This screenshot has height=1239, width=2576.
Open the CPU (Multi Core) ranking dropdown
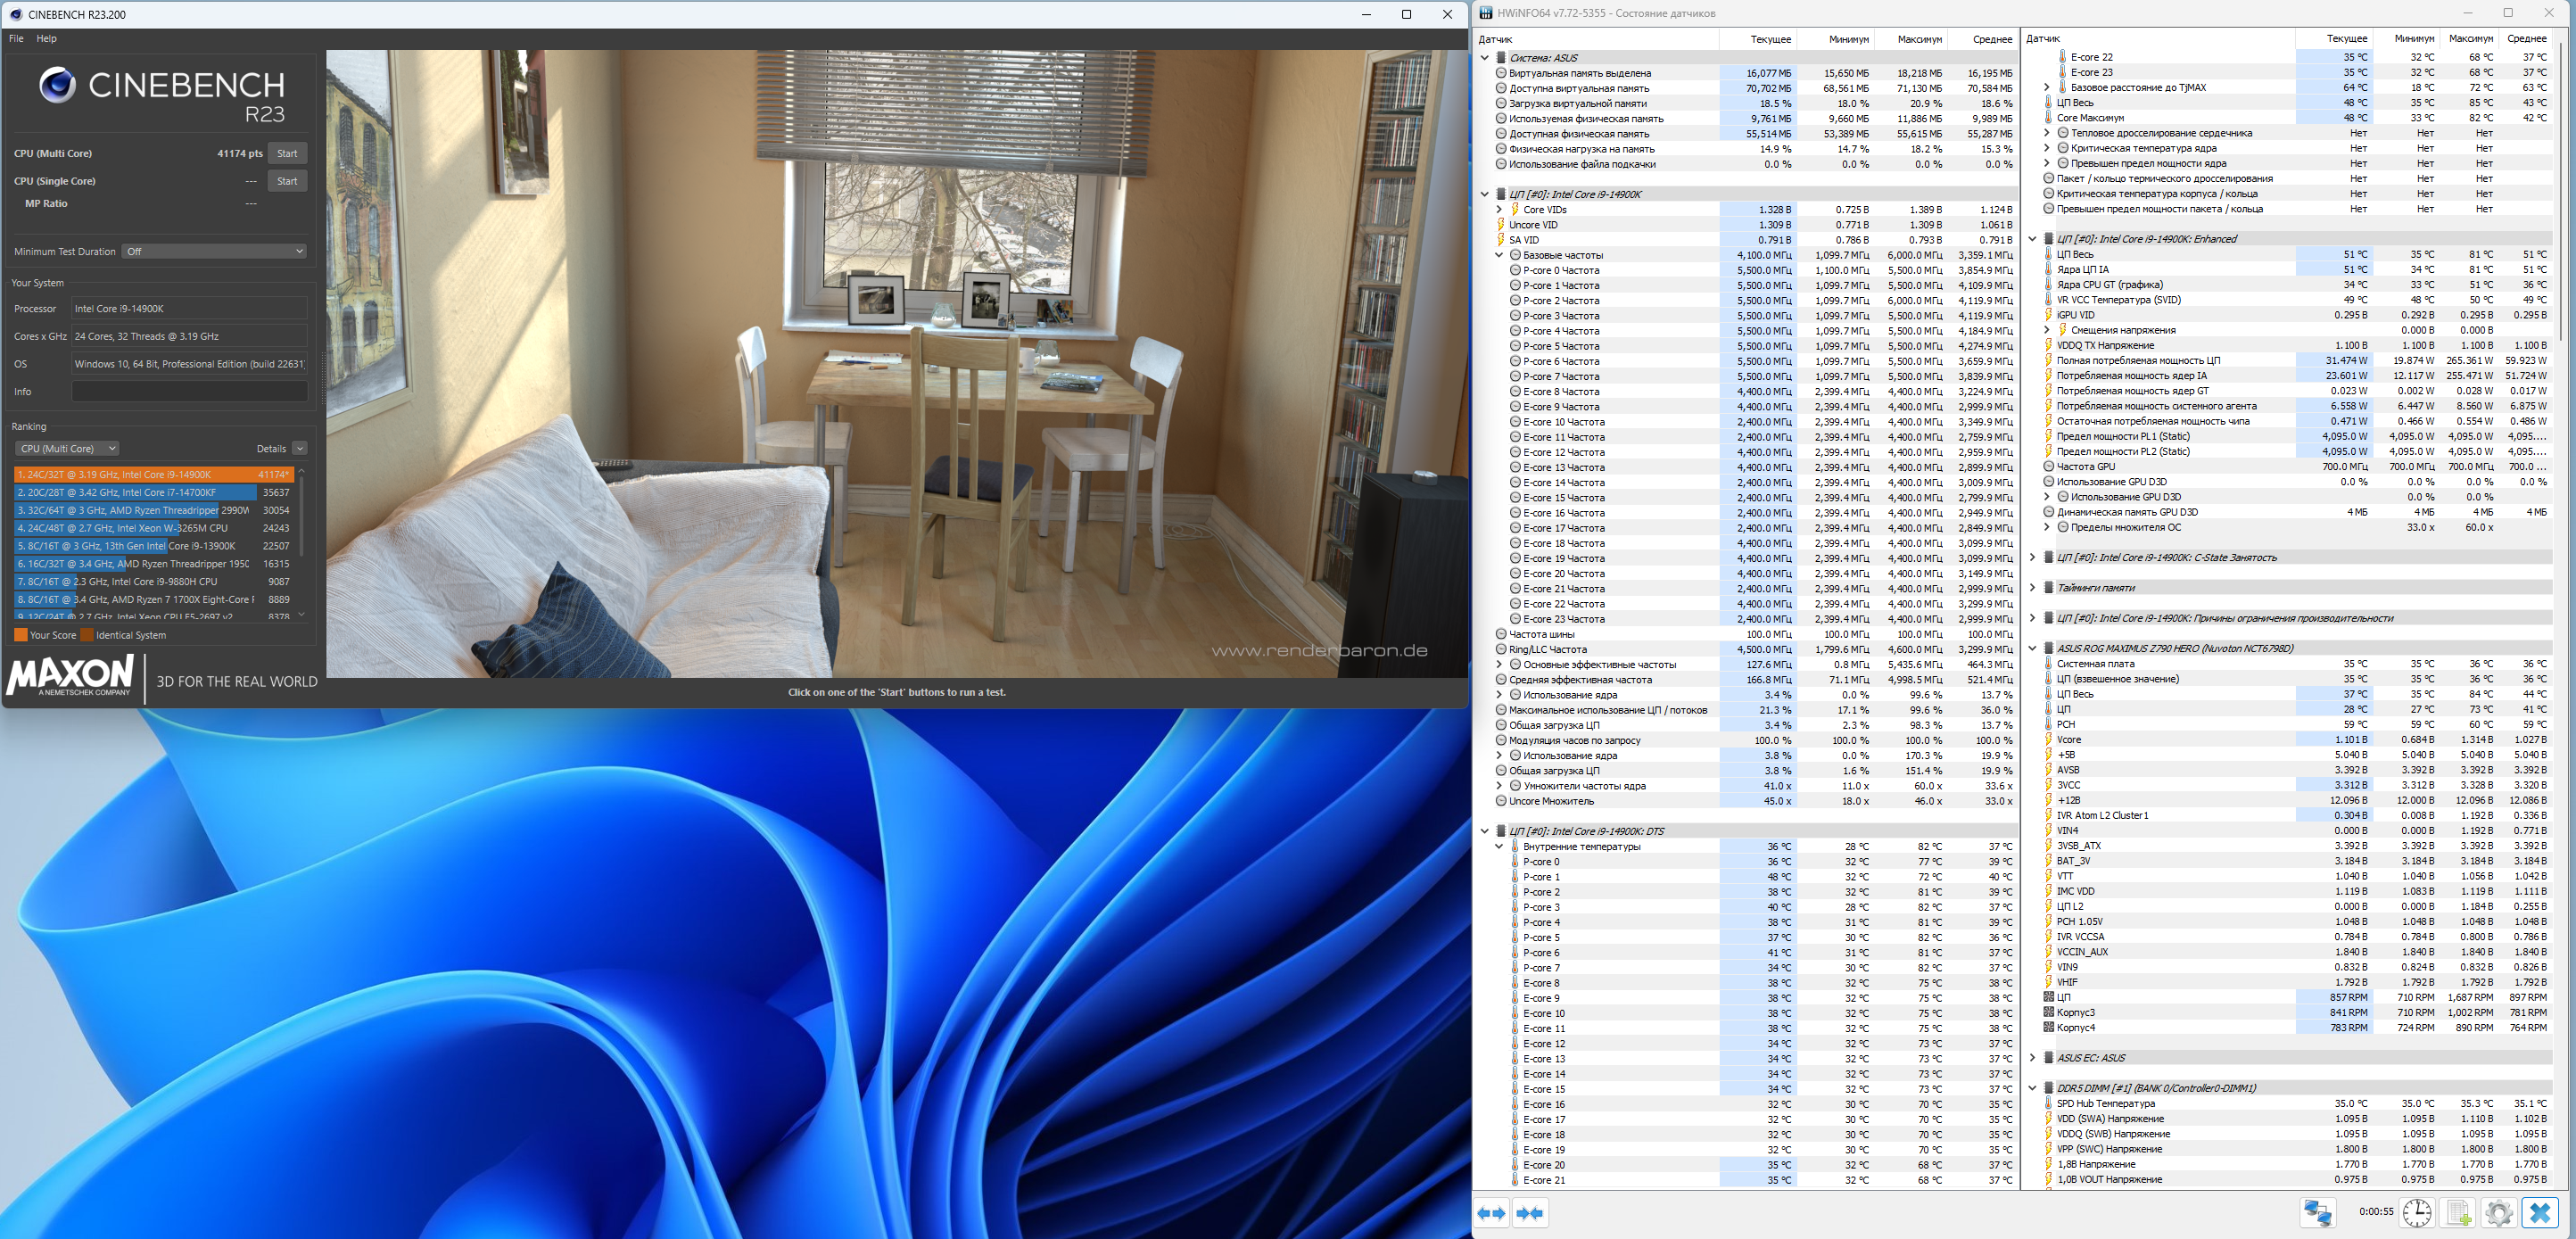point(67,448)
